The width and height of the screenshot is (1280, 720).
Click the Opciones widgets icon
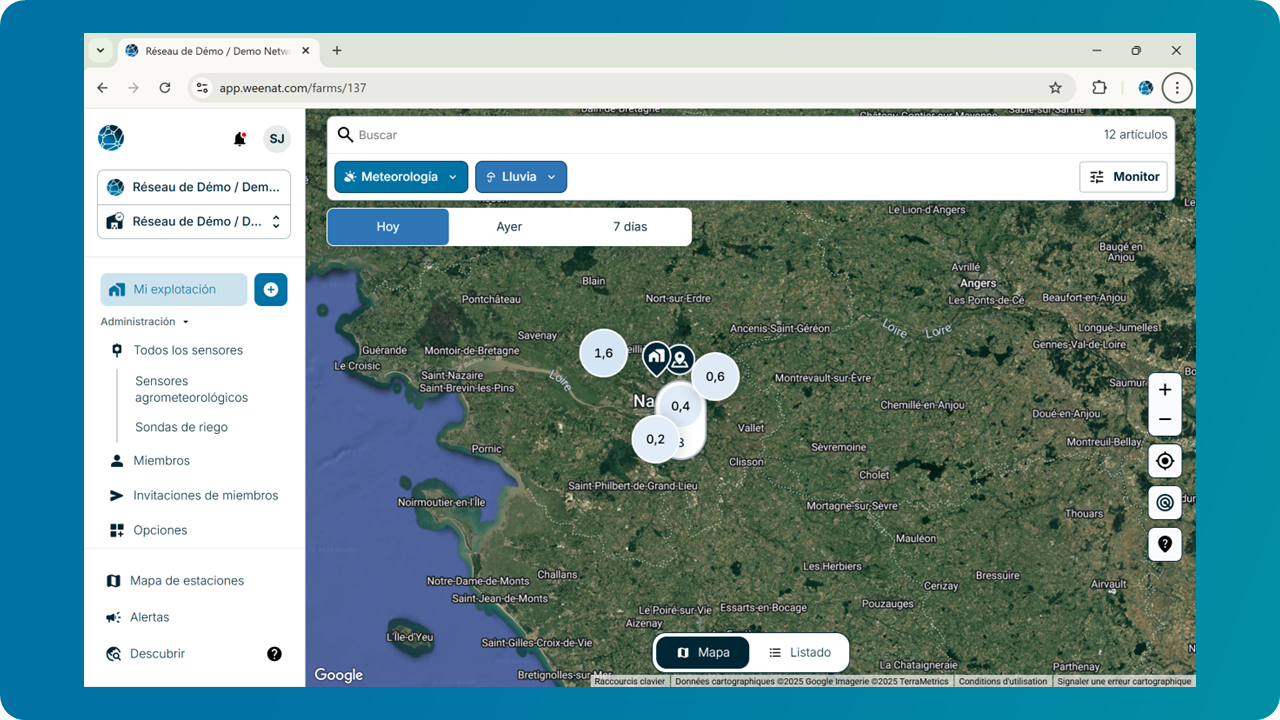(116, 530)
